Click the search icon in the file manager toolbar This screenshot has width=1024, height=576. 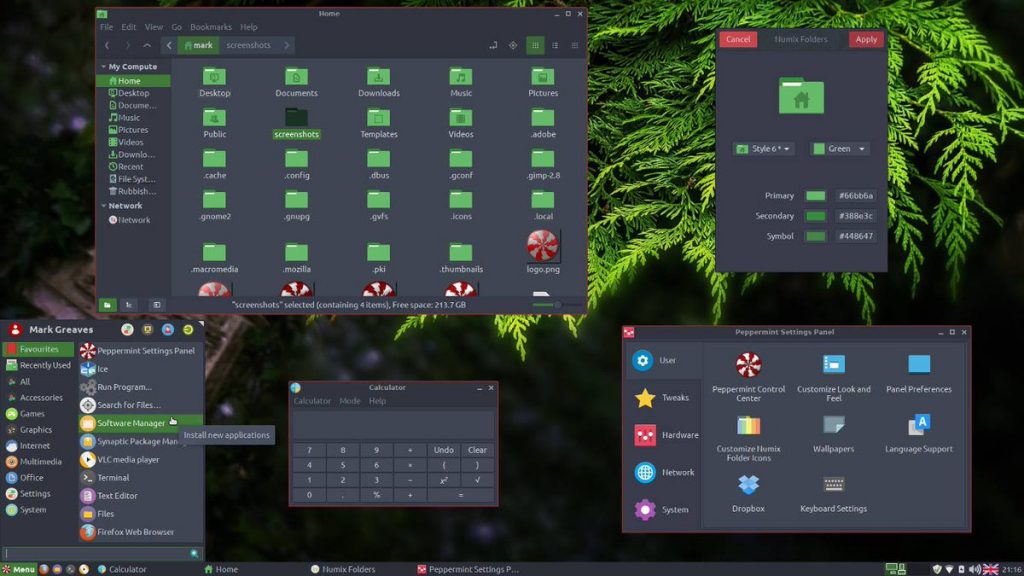513,45
